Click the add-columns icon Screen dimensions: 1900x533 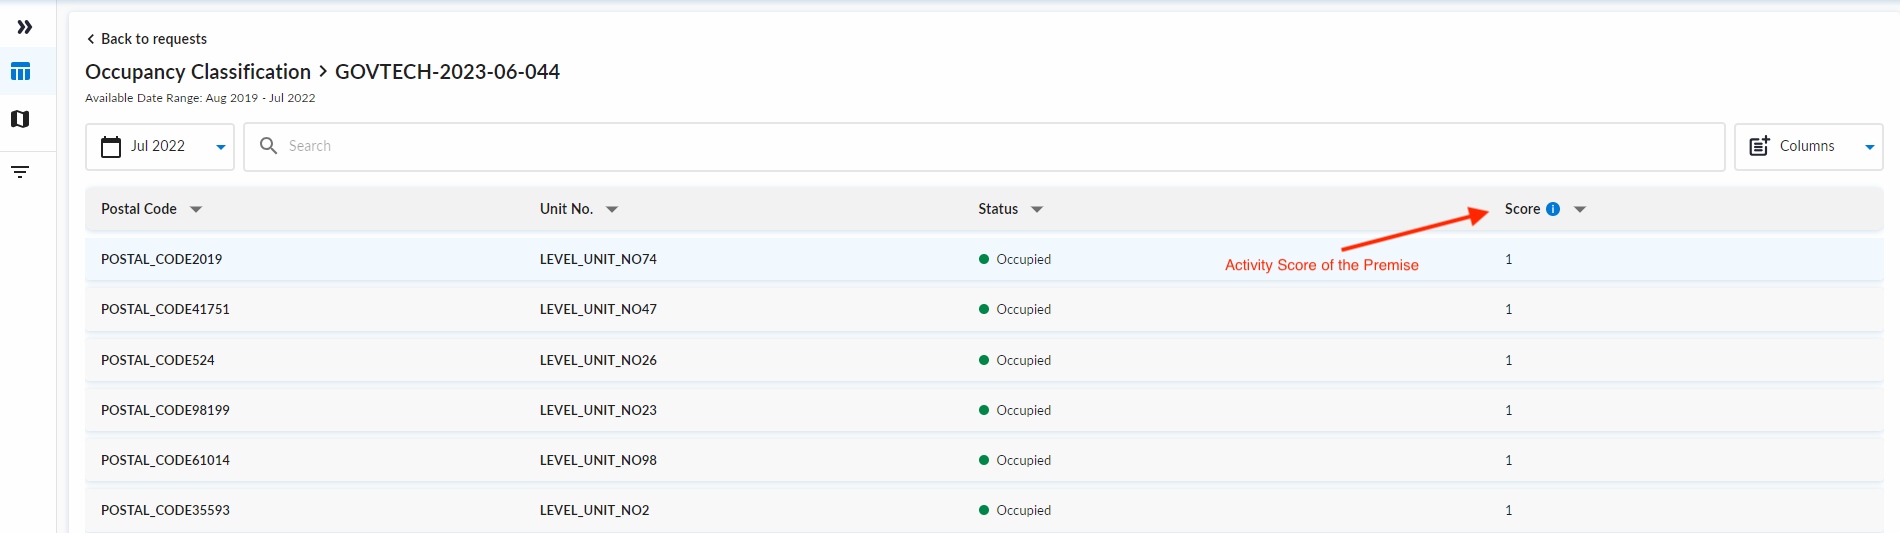[1759, 146]
